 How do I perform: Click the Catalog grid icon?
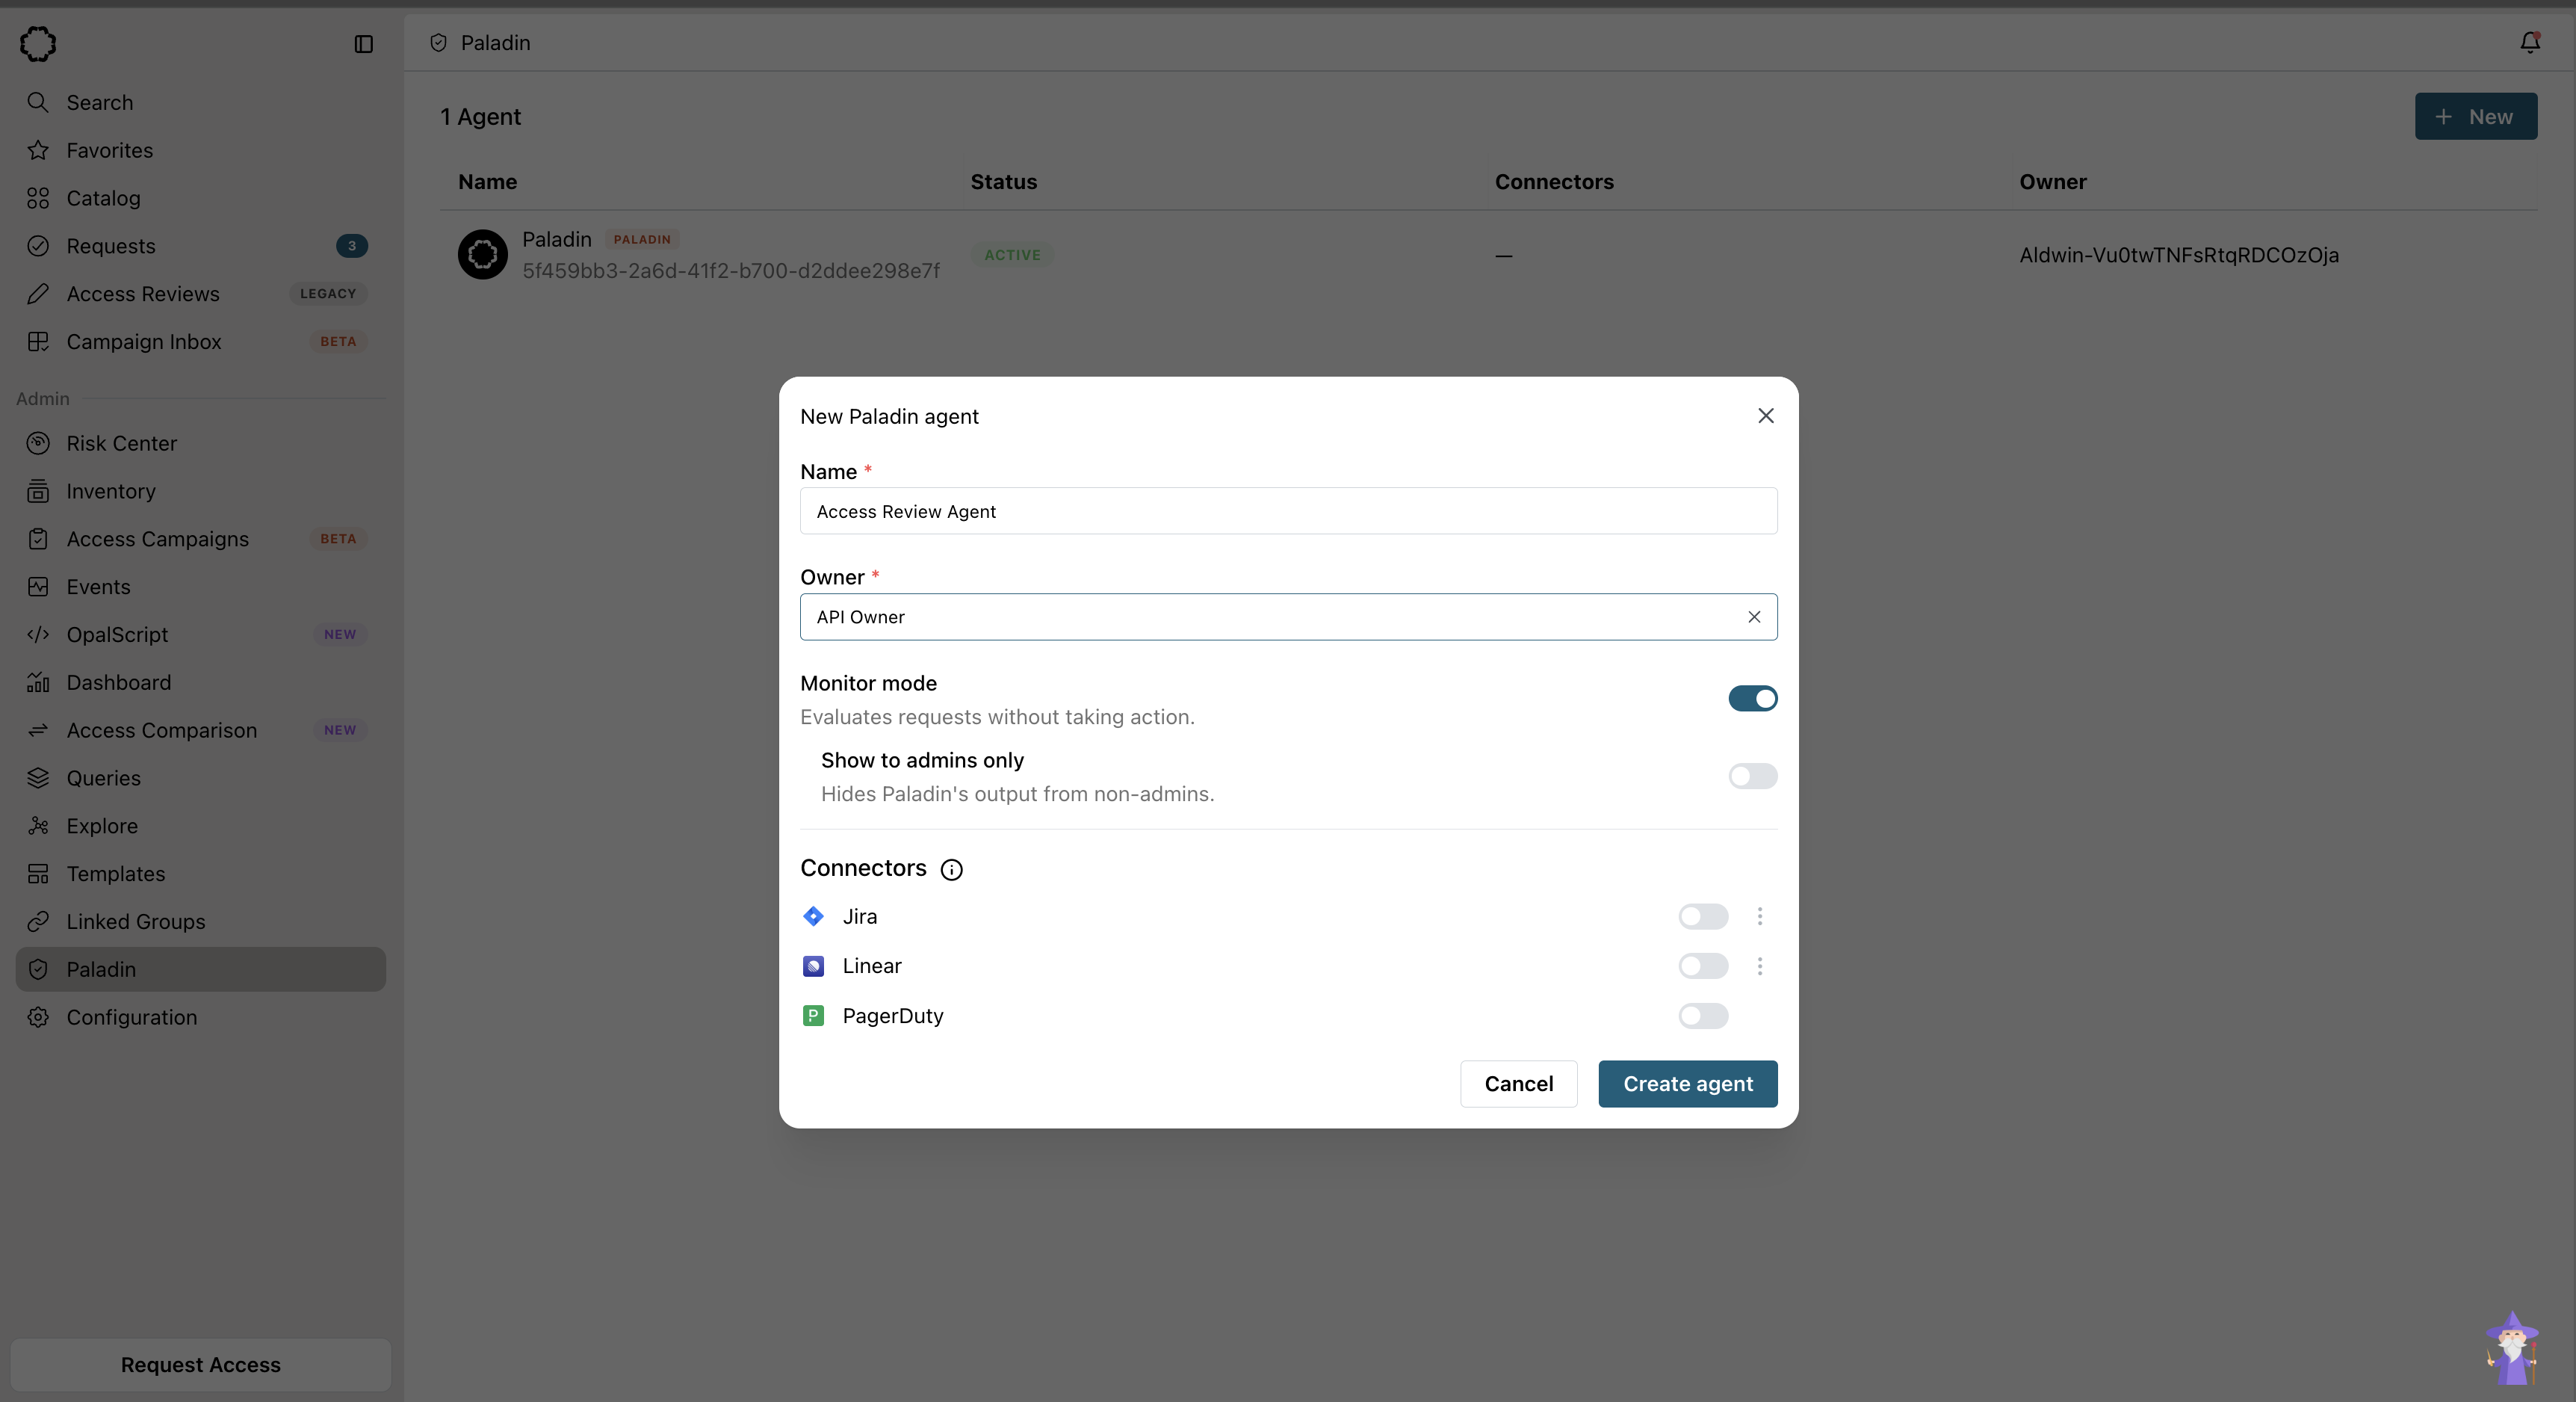[x=38, y=198]
